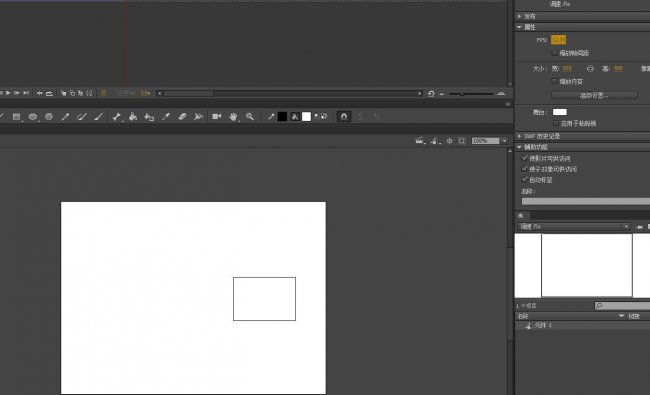Image resolution: width=650 pixels, height=395 pixels.
Task: Click the link width and height icon
Action: 590,69
